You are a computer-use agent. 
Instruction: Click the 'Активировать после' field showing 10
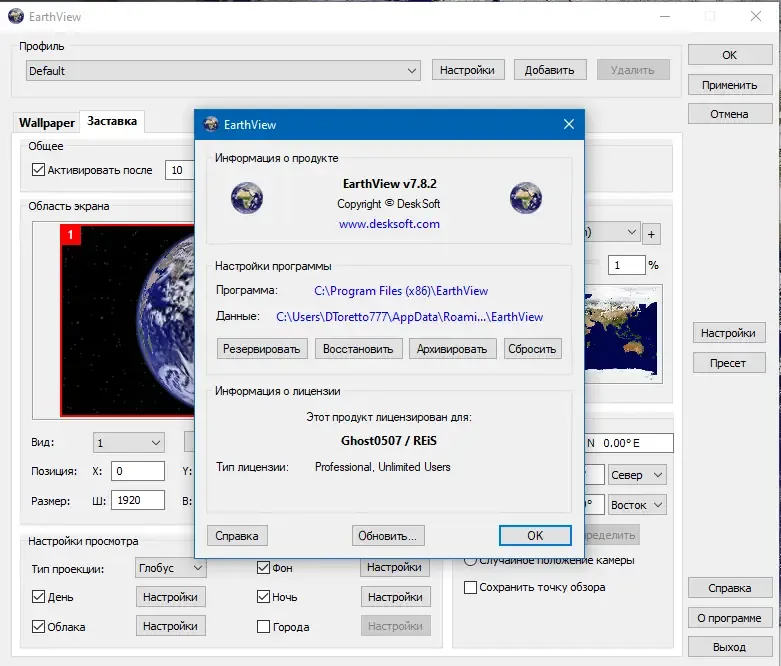(x=180, y=170)
